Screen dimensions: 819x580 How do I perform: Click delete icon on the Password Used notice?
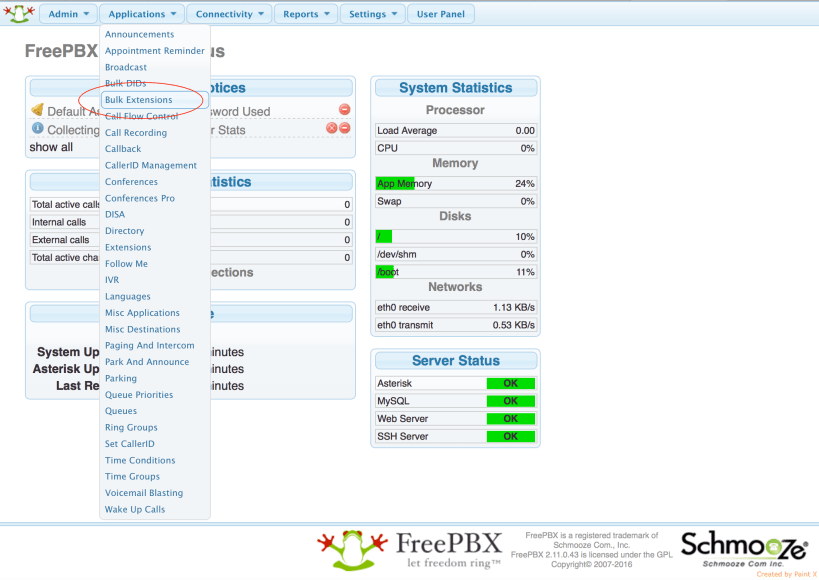344,110
